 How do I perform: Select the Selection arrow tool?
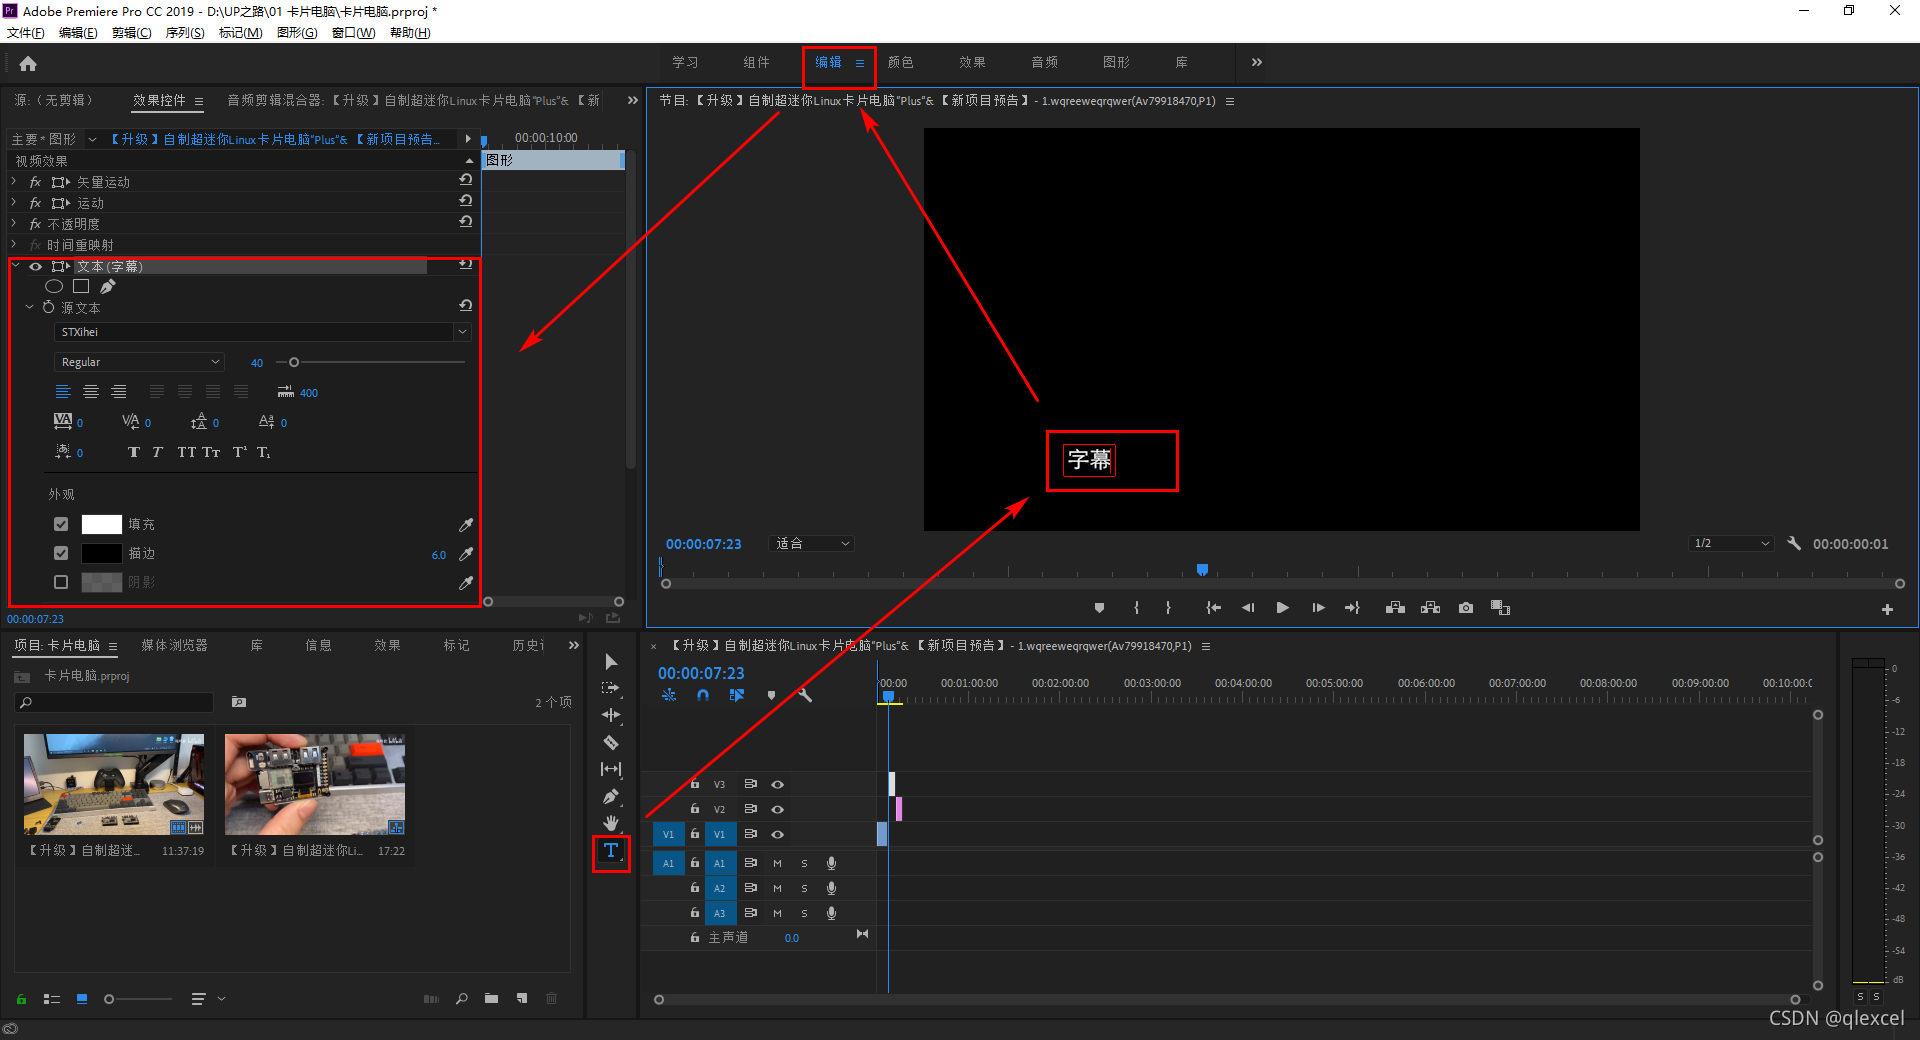[611, 662]
